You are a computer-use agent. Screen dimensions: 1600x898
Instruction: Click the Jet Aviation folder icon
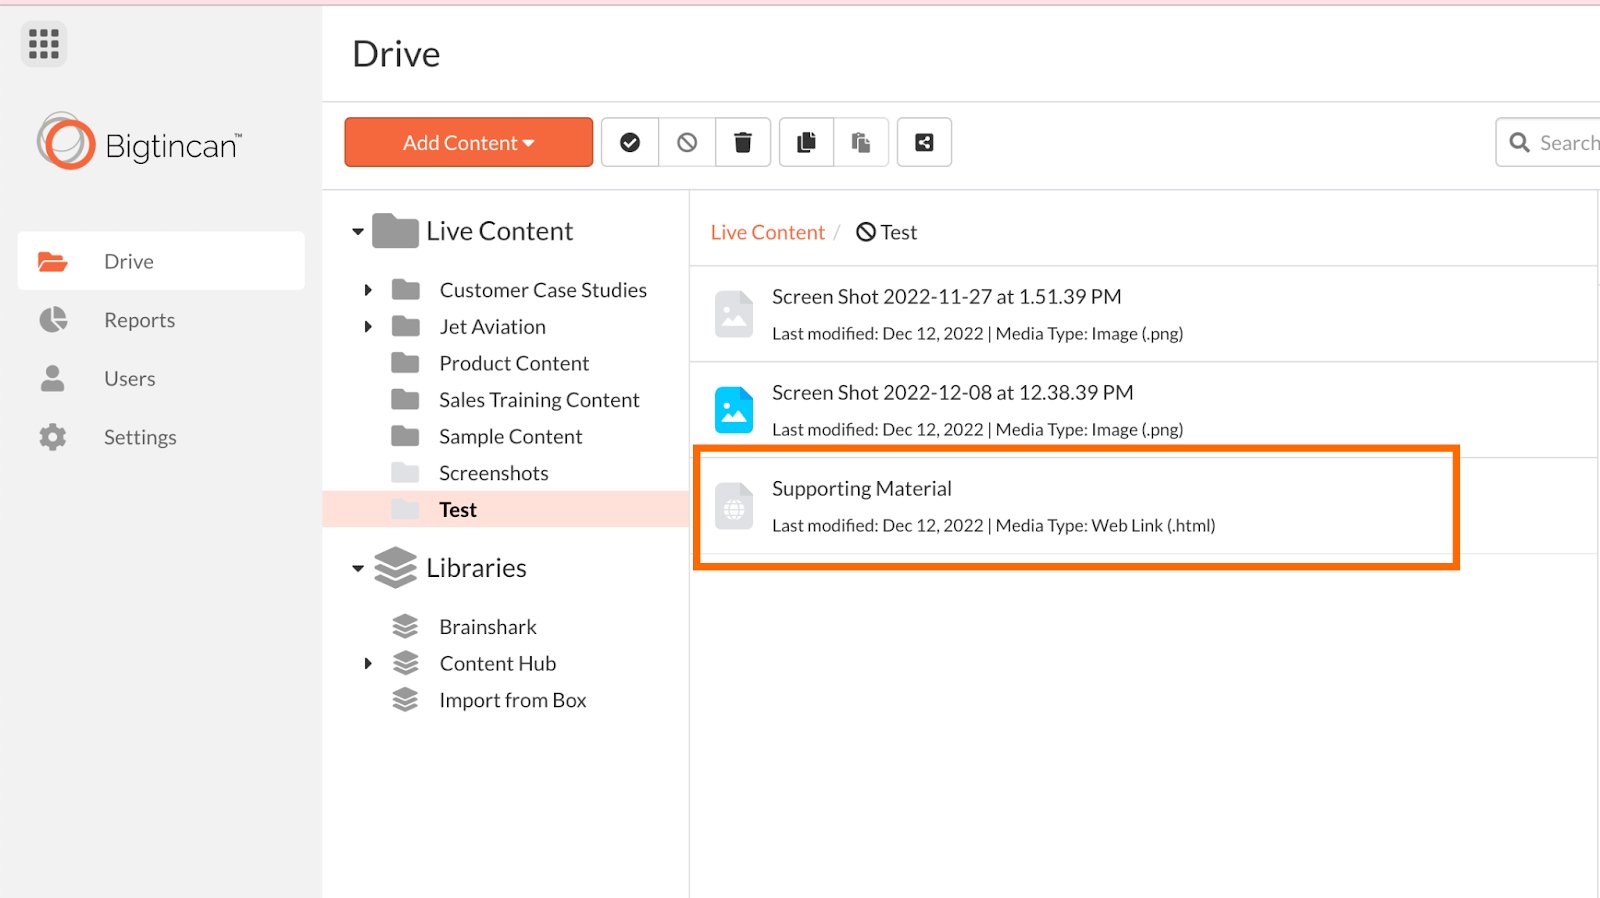[405, 326]
